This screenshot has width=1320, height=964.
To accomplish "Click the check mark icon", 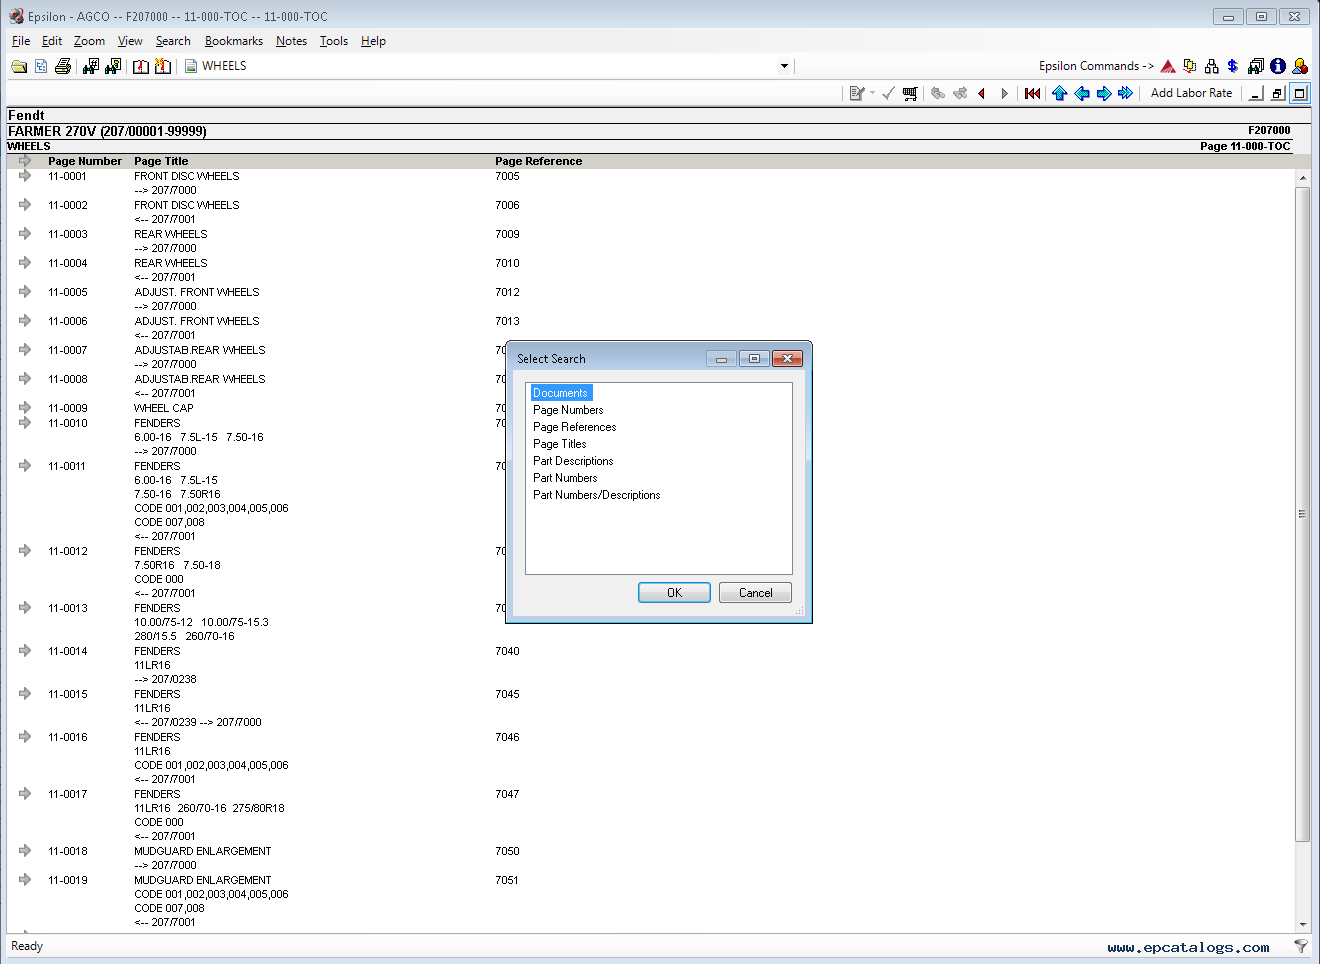I will (888, 93).
